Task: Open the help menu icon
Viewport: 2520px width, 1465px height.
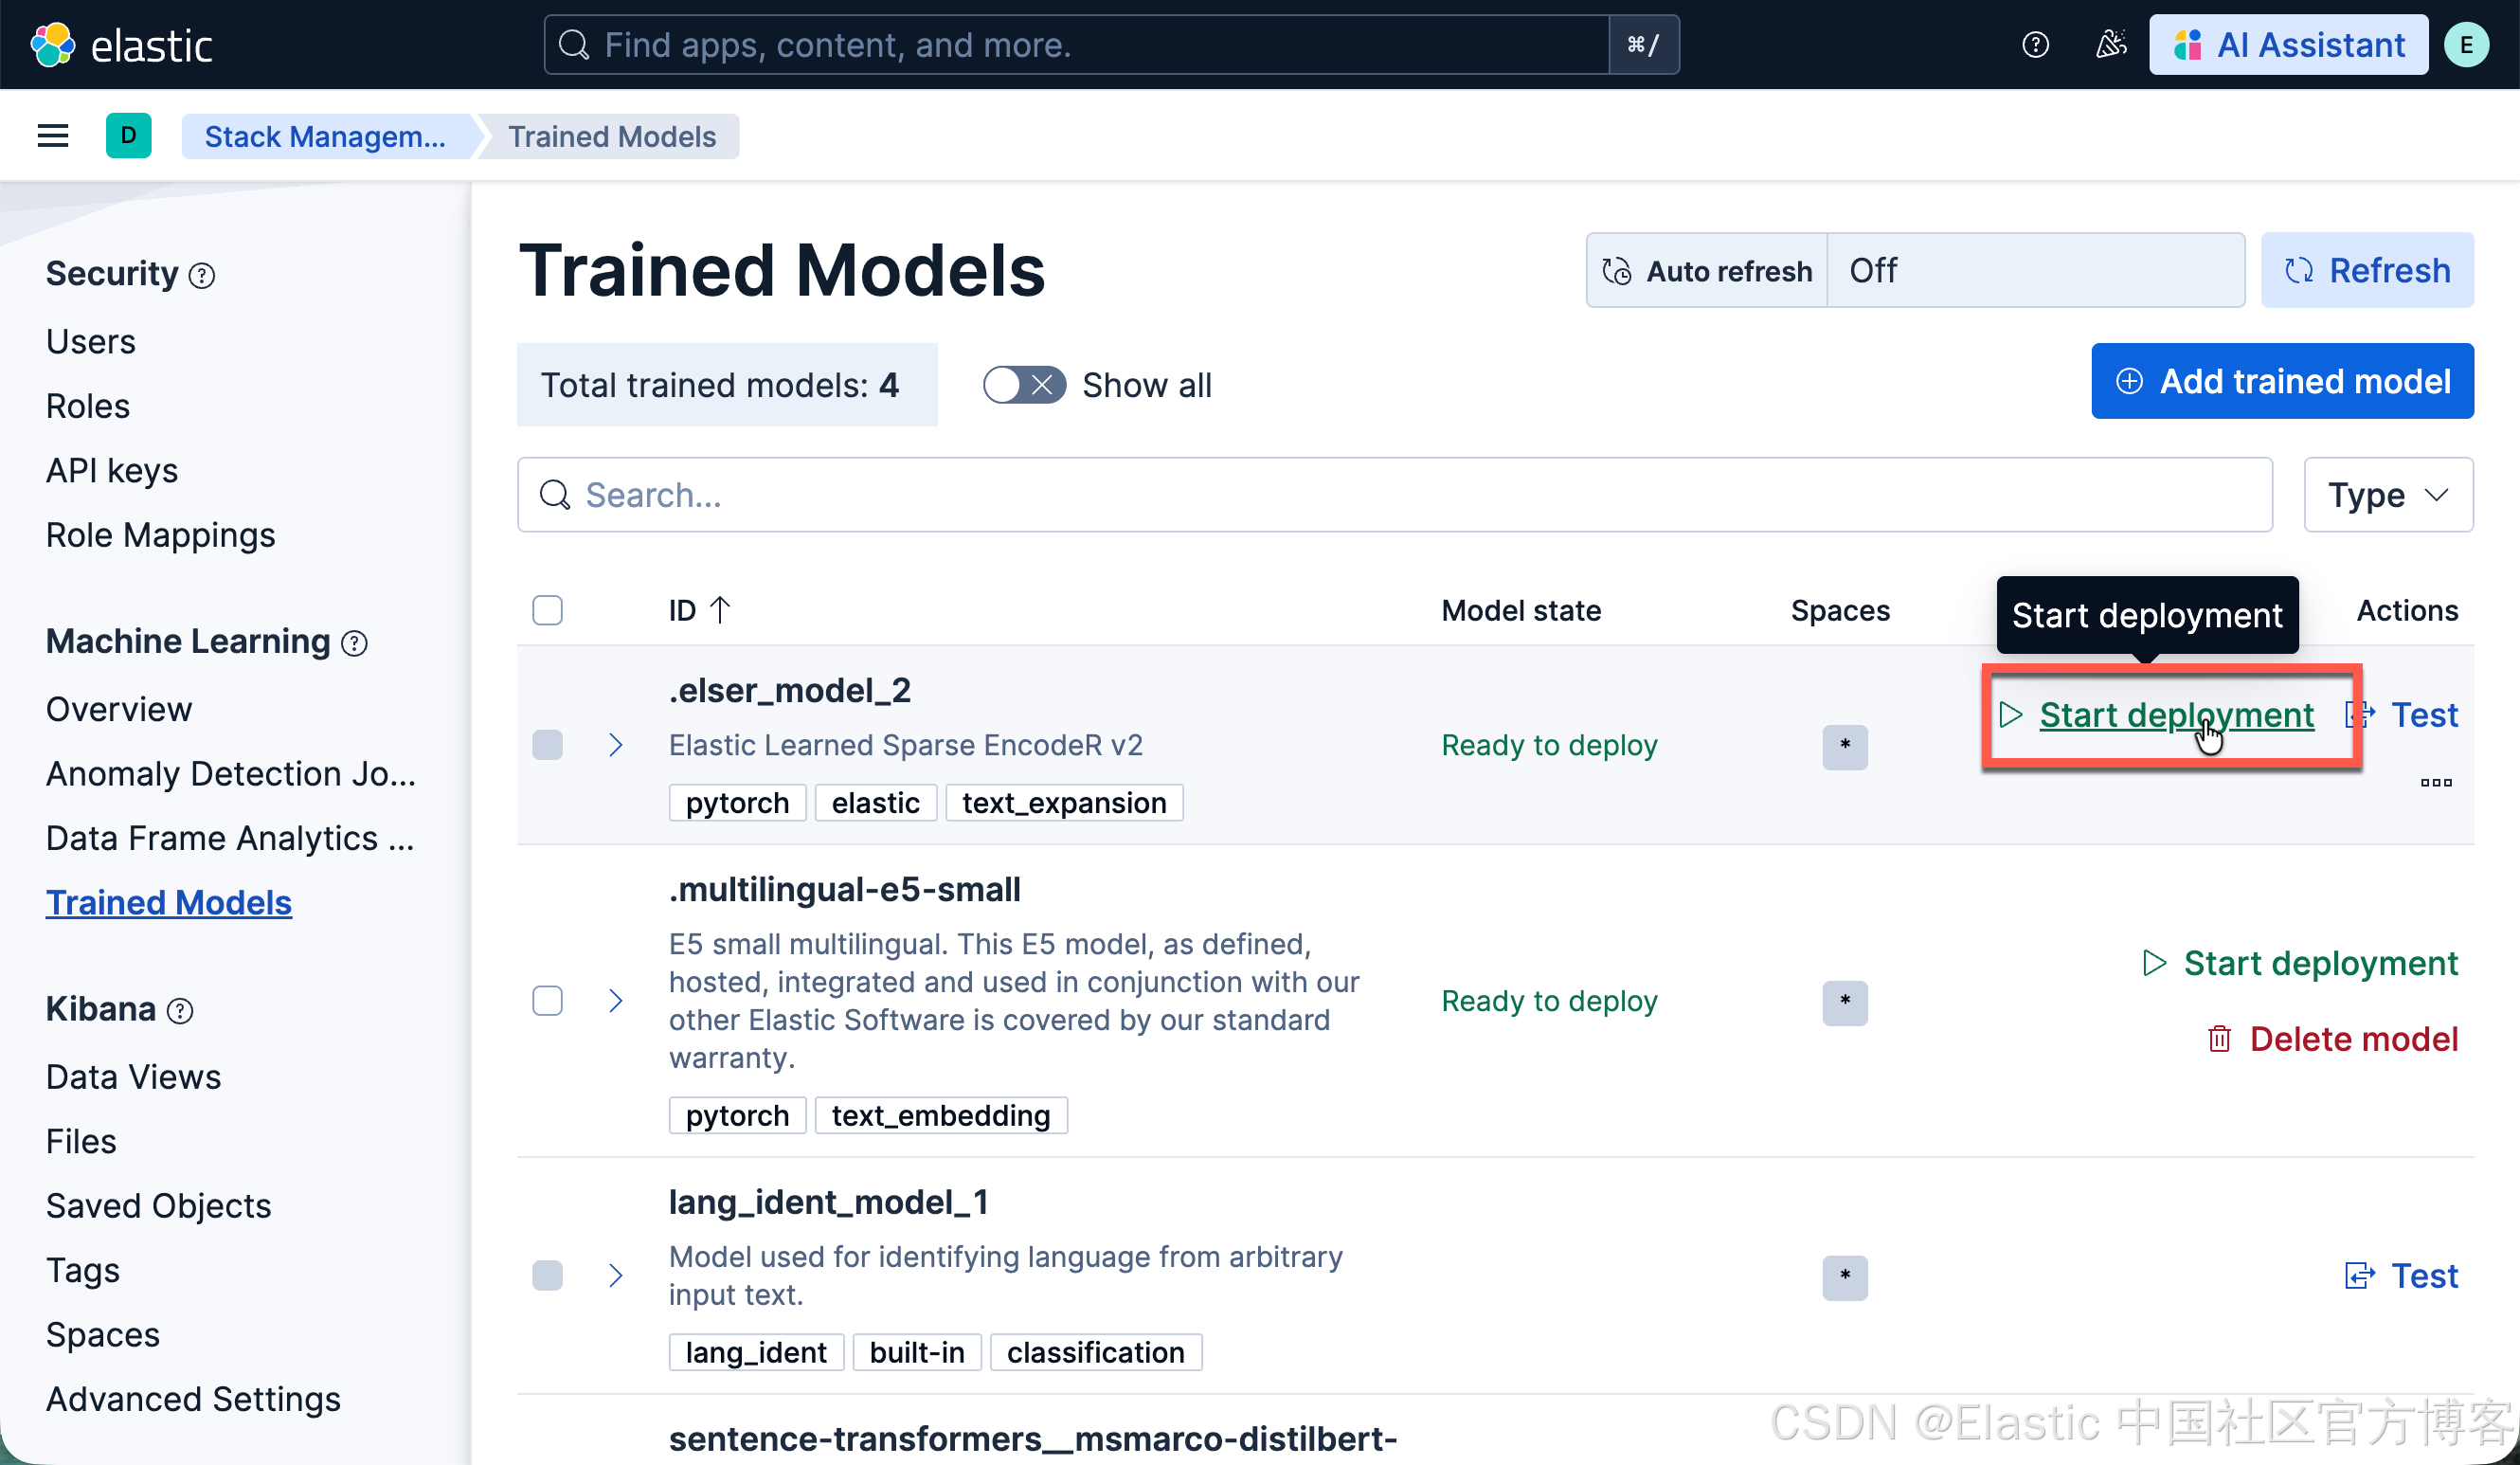Action: [x=2035, y=45]
